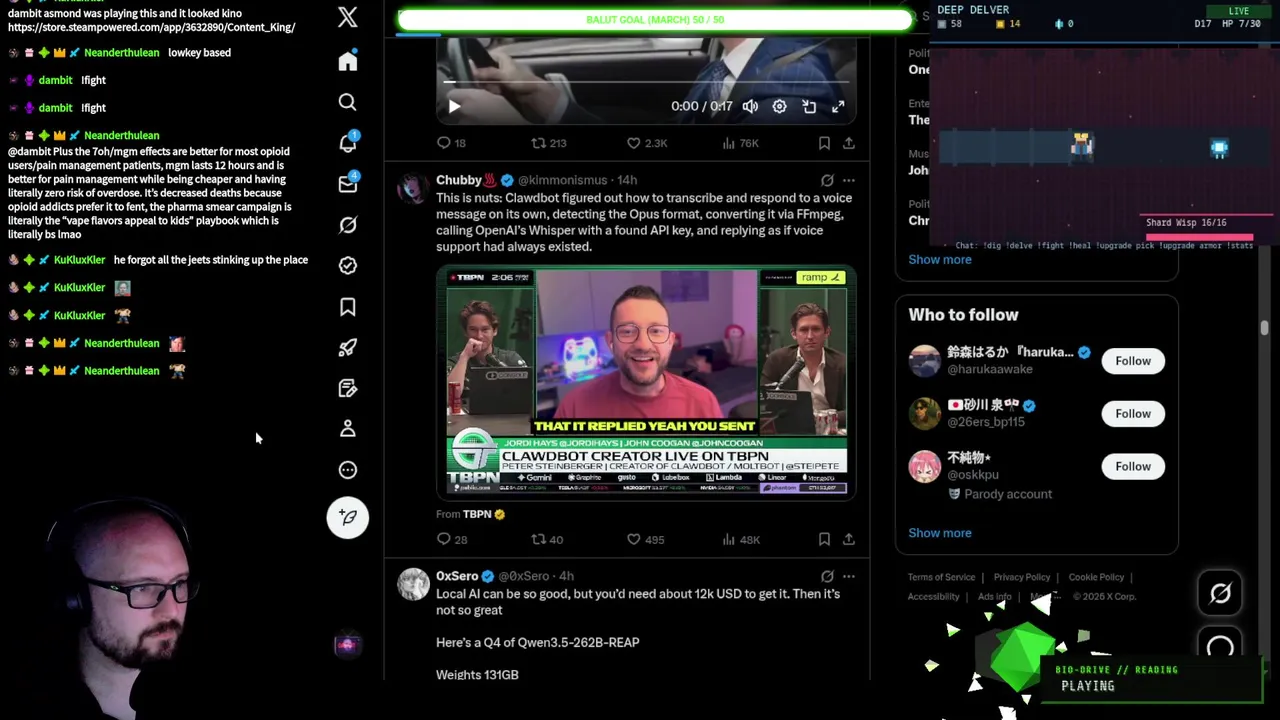Open the Explore search icon
This screenshot has height=720, width=1280.
click(x=348, y=102)
